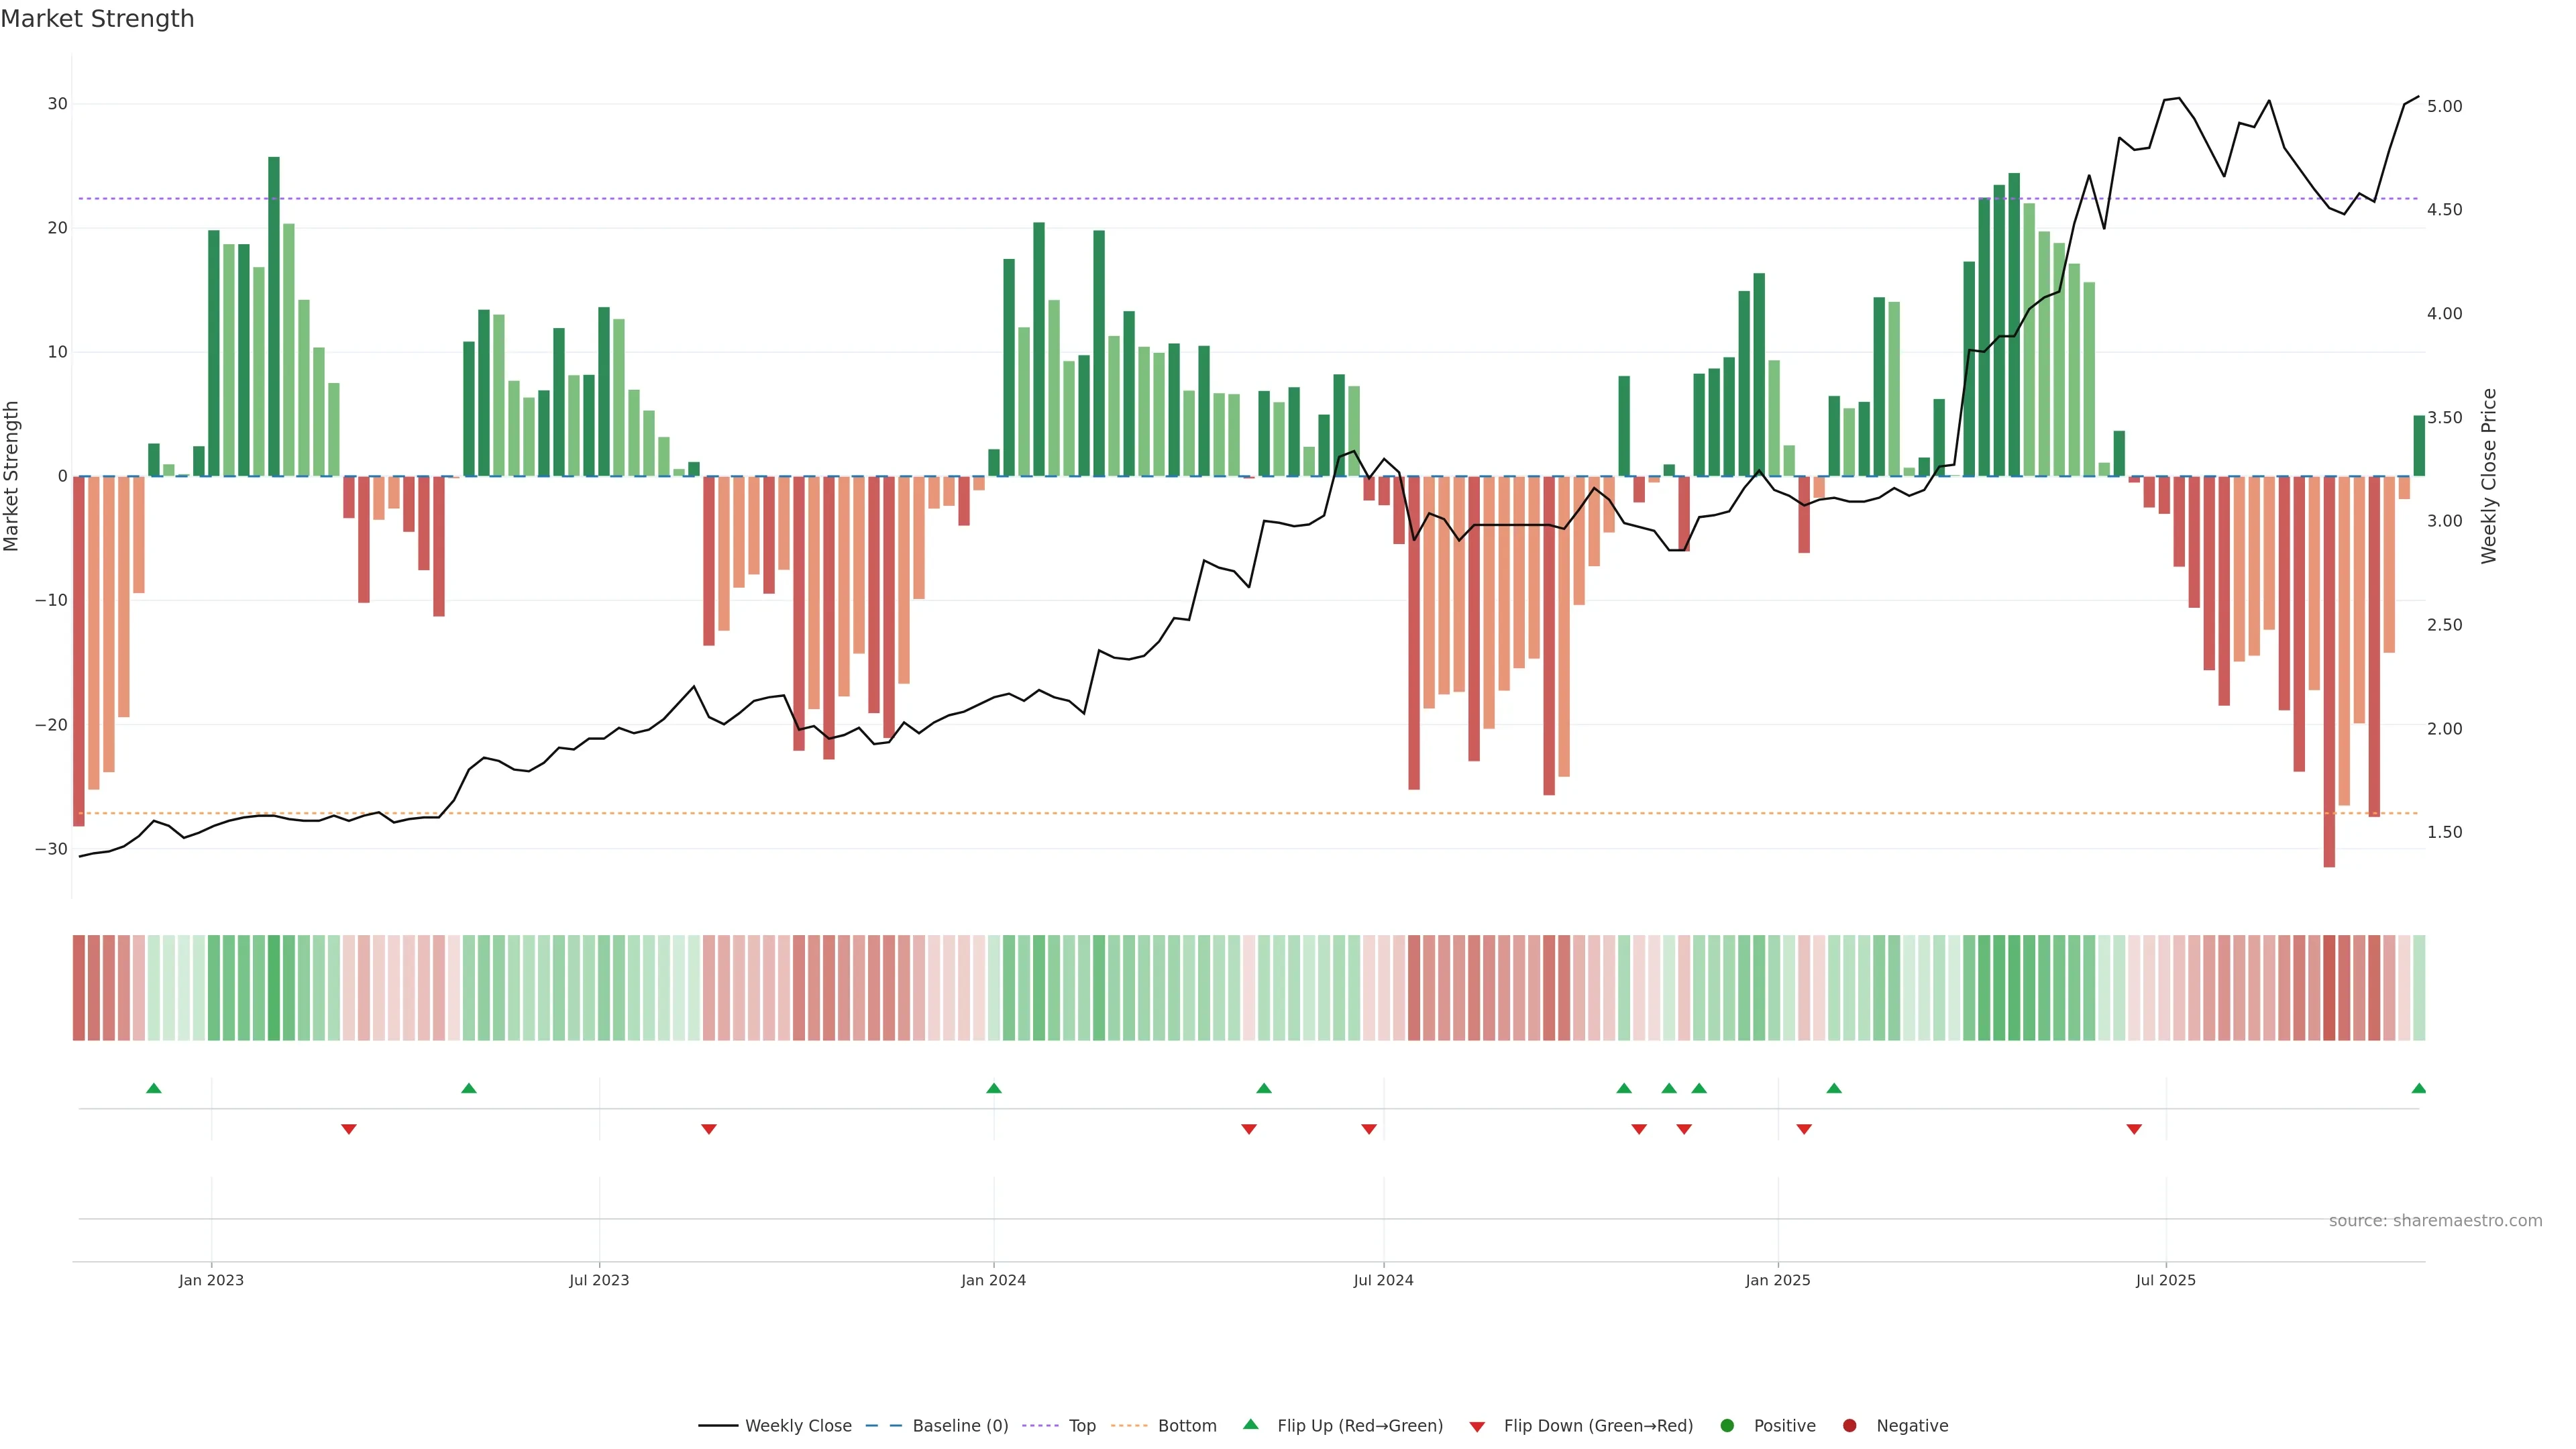The height and width of the screenshot is (1449, 2576).
Task: Click the green Positive legend dot
Action: click(x=1727, y=1426)
